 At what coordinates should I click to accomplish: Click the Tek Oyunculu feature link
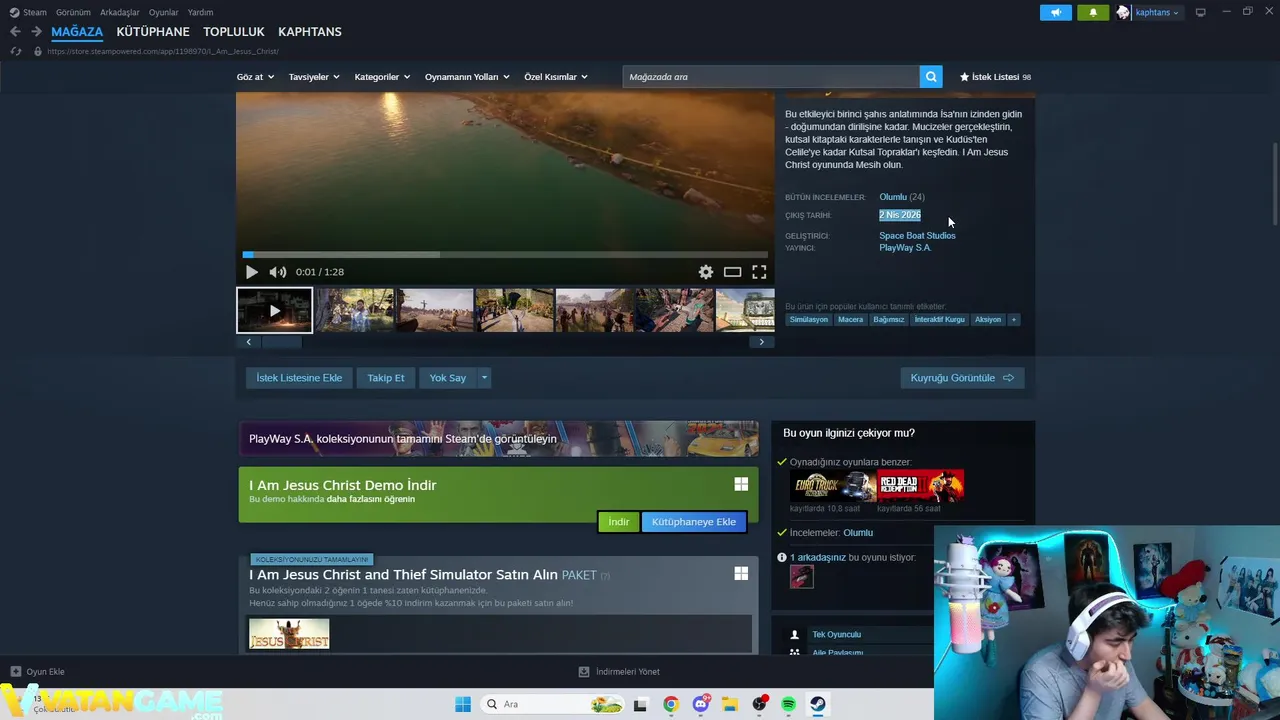(x=836, y=635)
